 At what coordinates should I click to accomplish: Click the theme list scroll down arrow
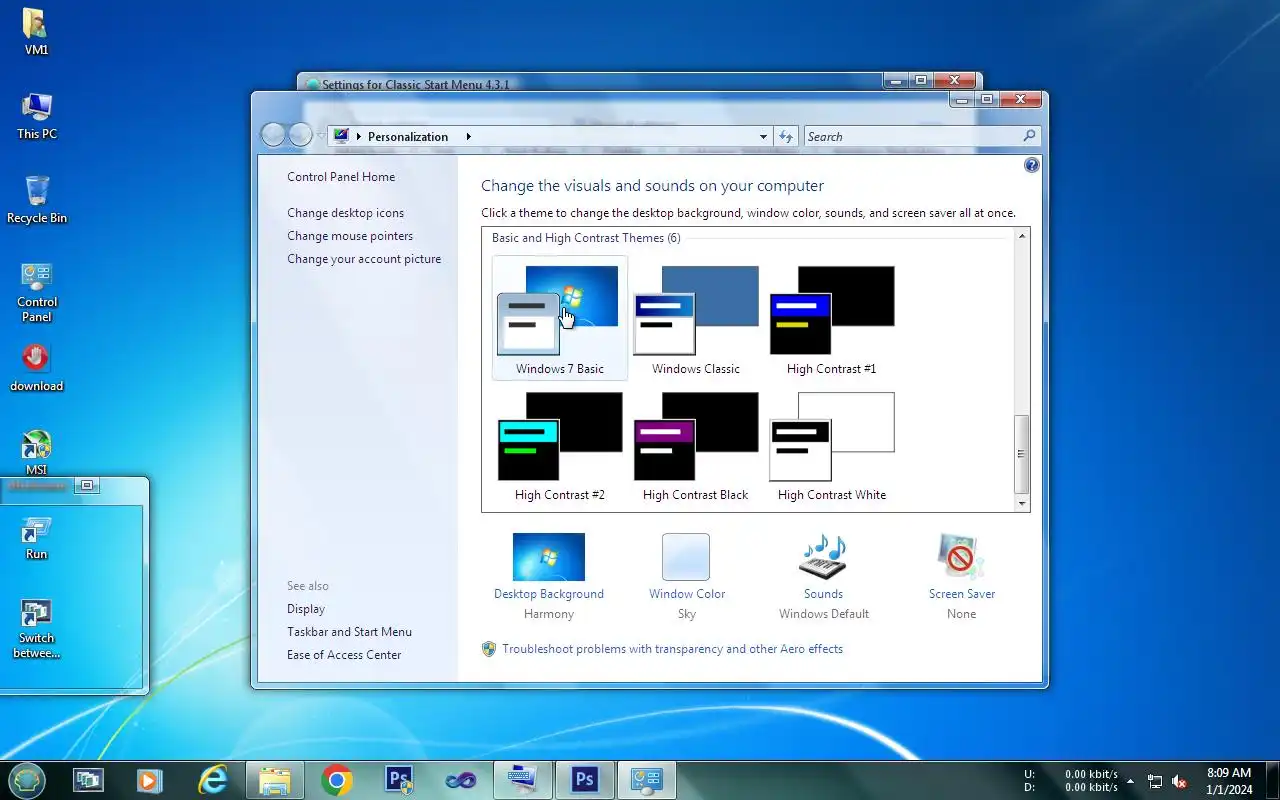pyautogui.click(x=1022, y=503)
